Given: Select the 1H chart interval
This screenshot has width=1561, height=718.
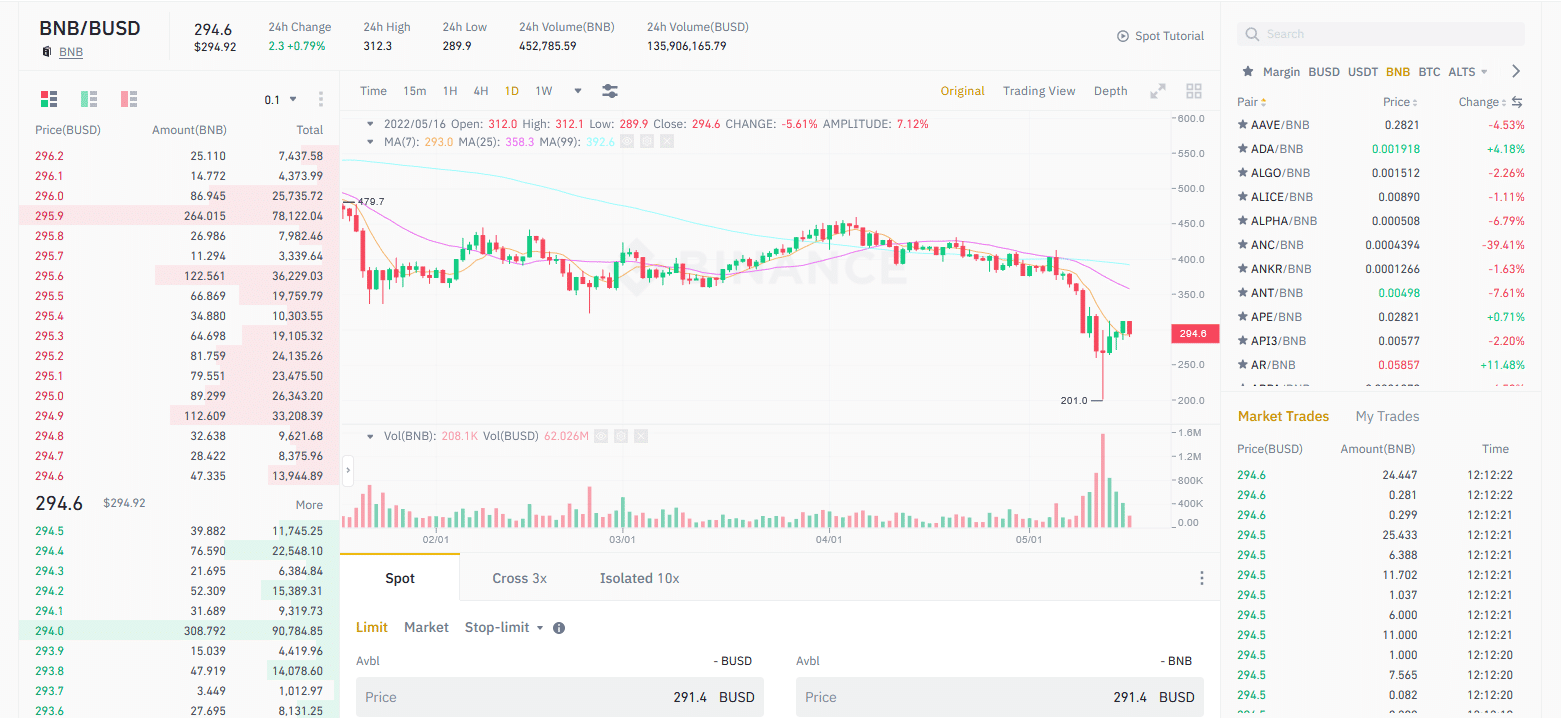Looking at the screenshot, I should [x=450, y=91].
